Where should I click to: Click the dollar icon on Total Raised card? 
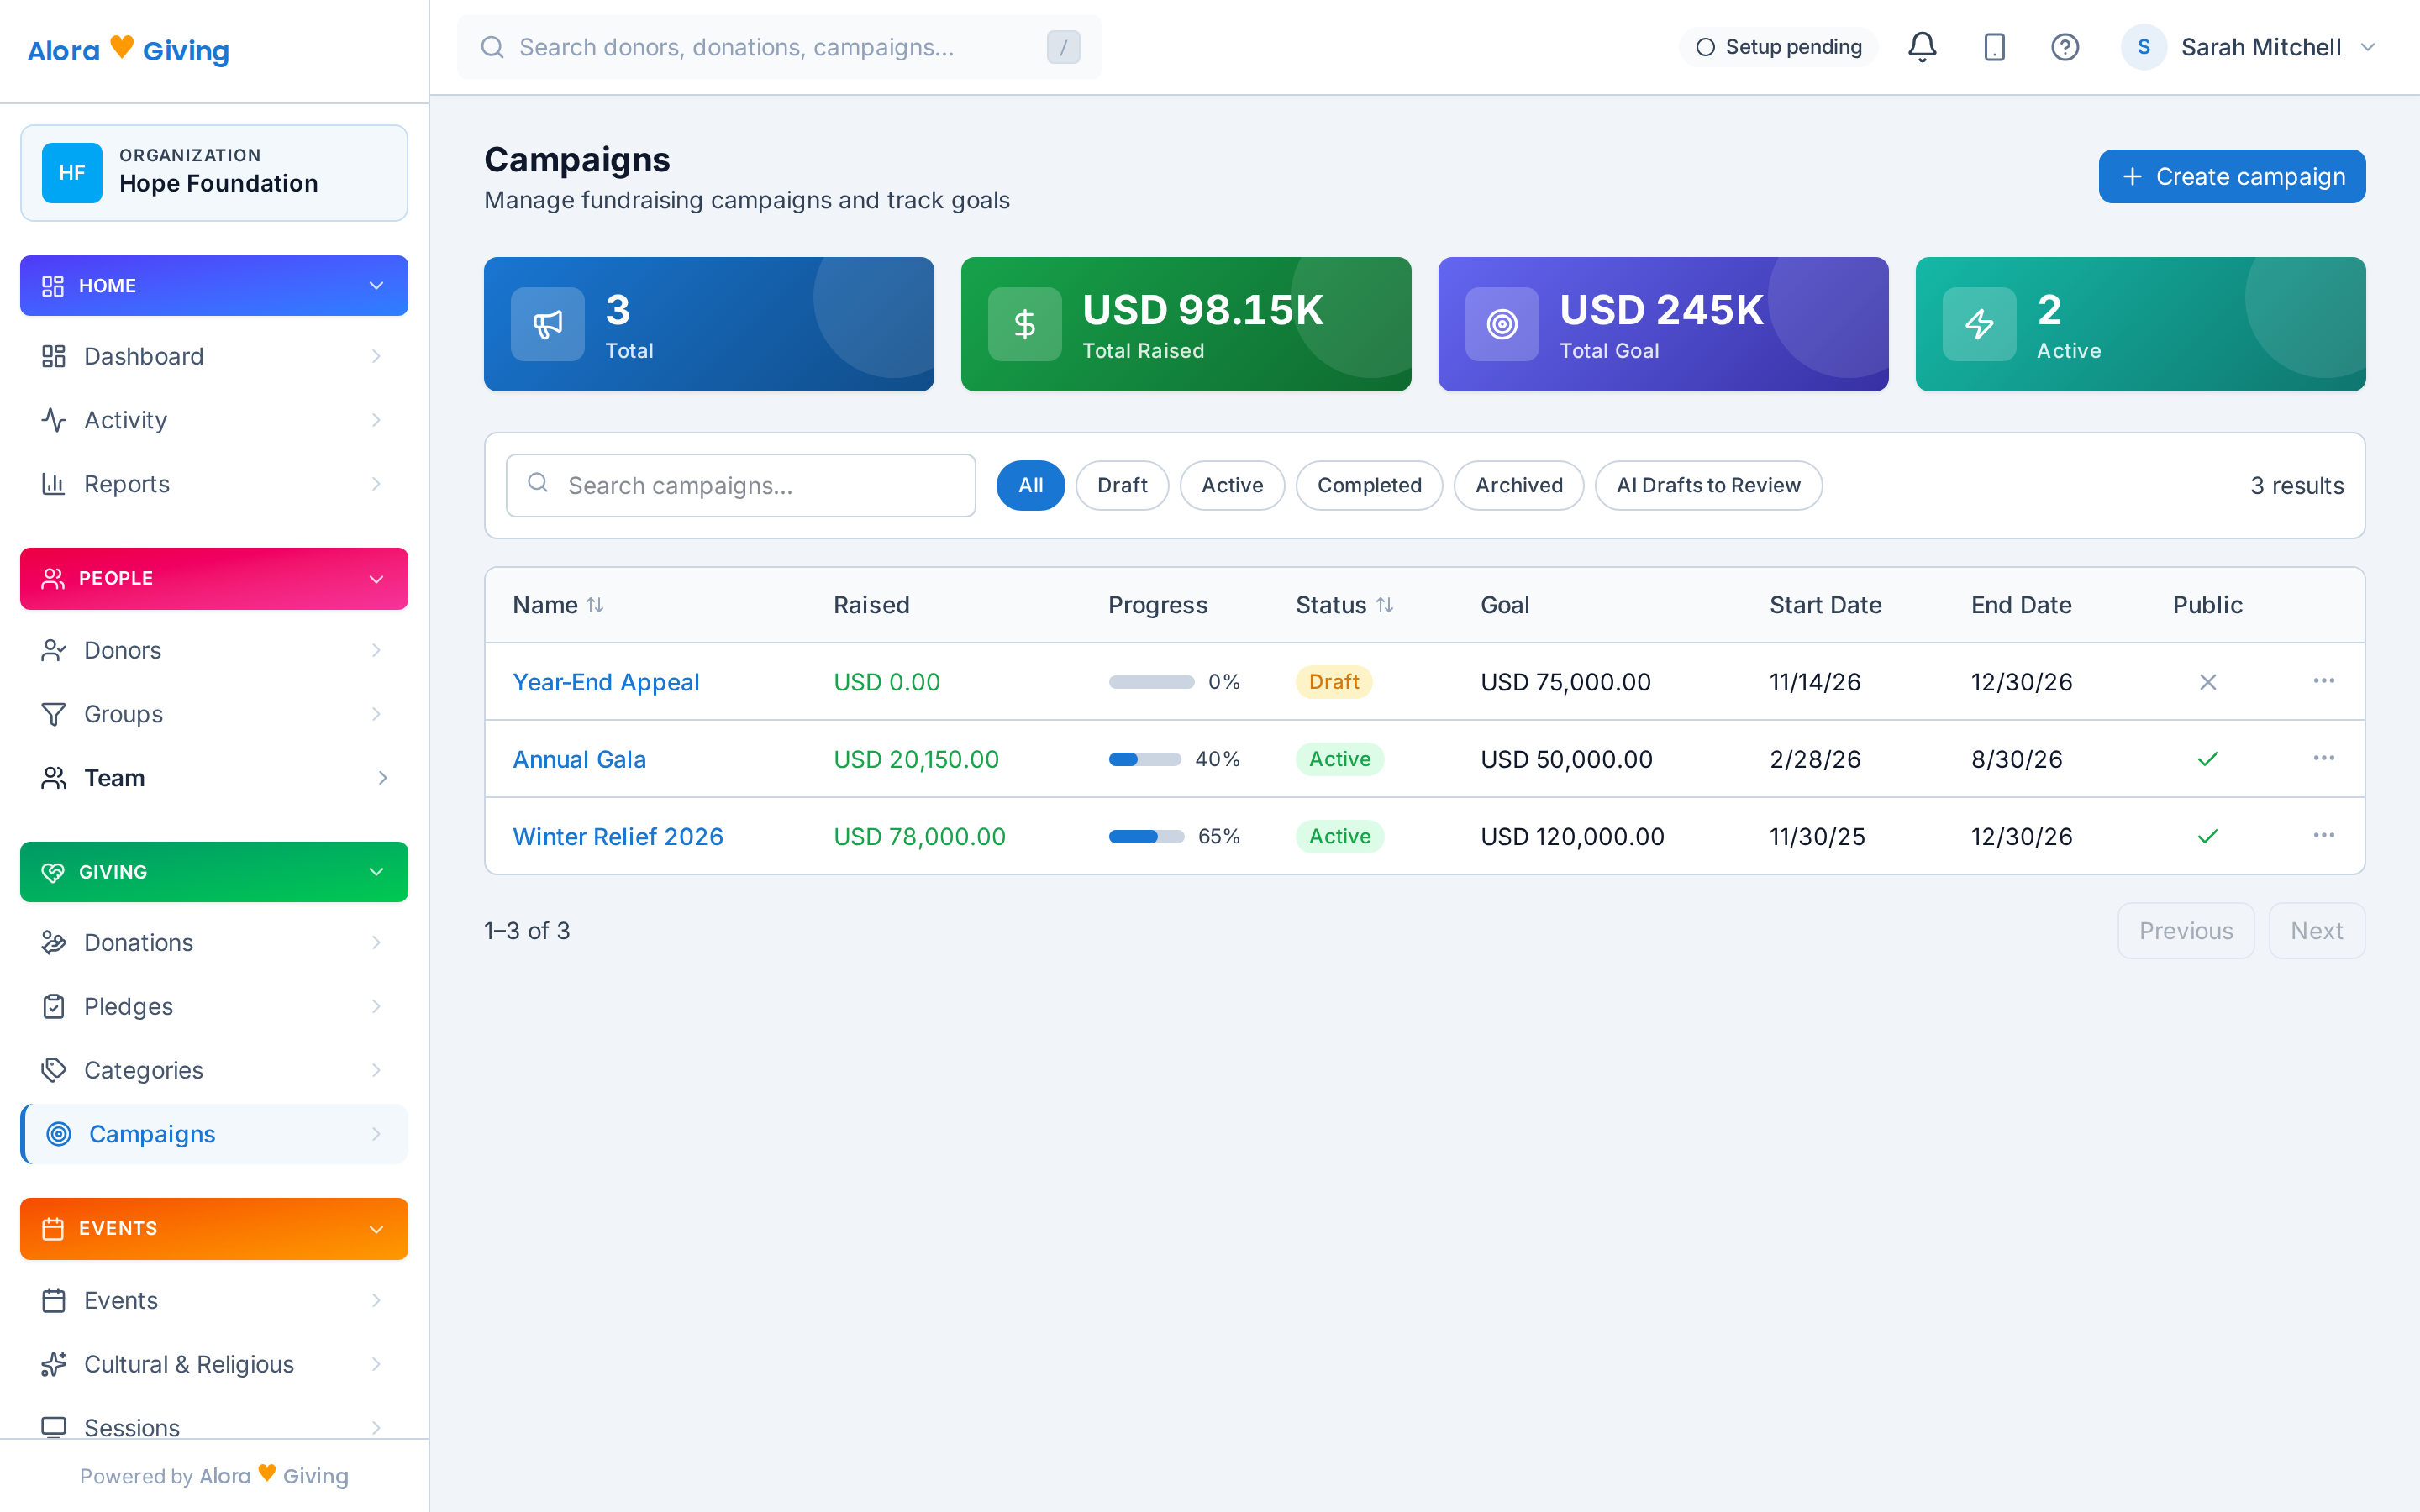[1024, 324]
